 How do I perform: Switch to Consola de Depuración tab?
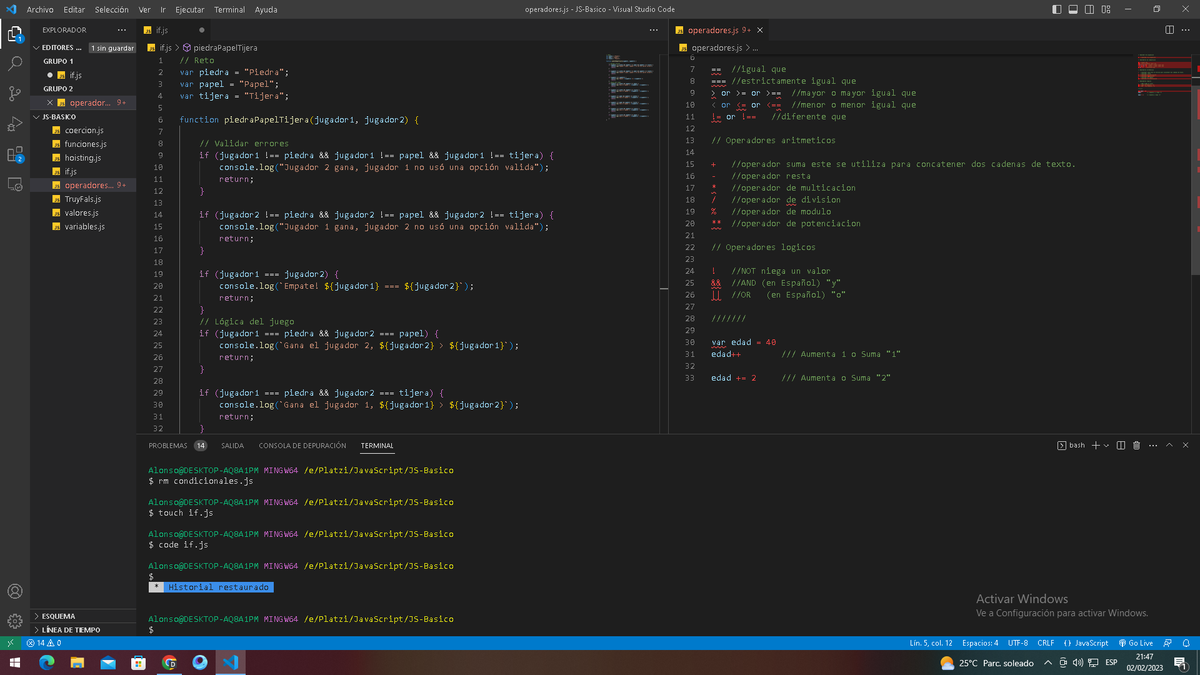(302, 445)
